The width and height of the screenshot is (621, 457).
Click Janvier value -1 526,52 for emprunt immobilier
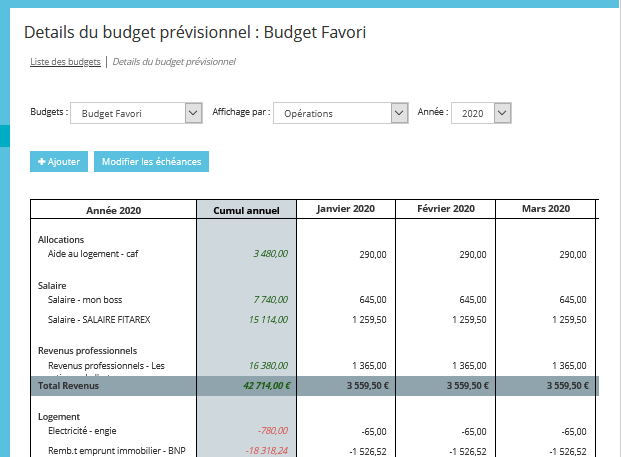click(x=368, y=451)
